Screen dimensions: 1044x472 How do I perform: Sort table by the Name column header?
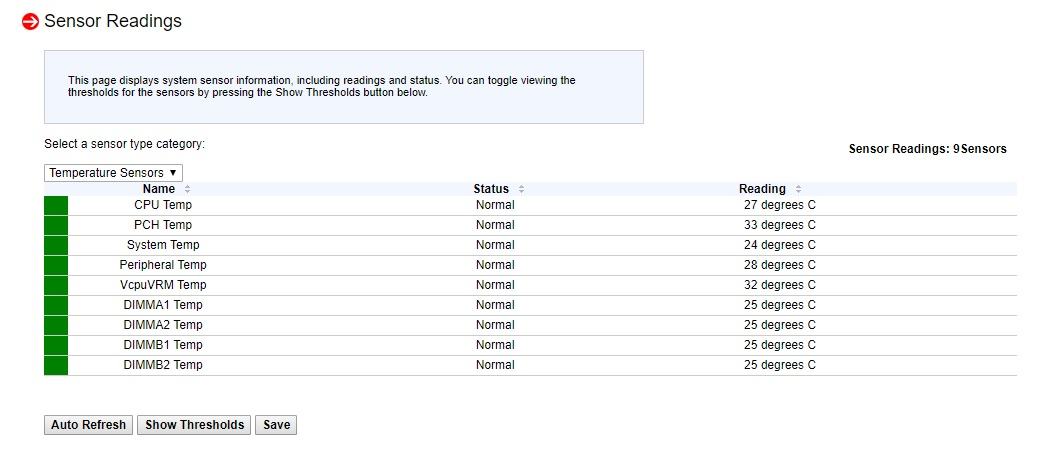(159, 189)
